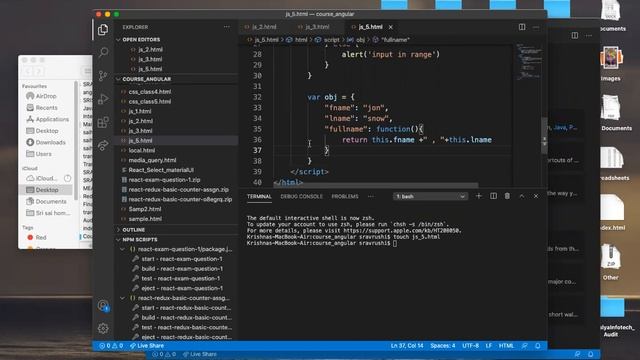Open the feedback icon in status bar

coord(524,346)
